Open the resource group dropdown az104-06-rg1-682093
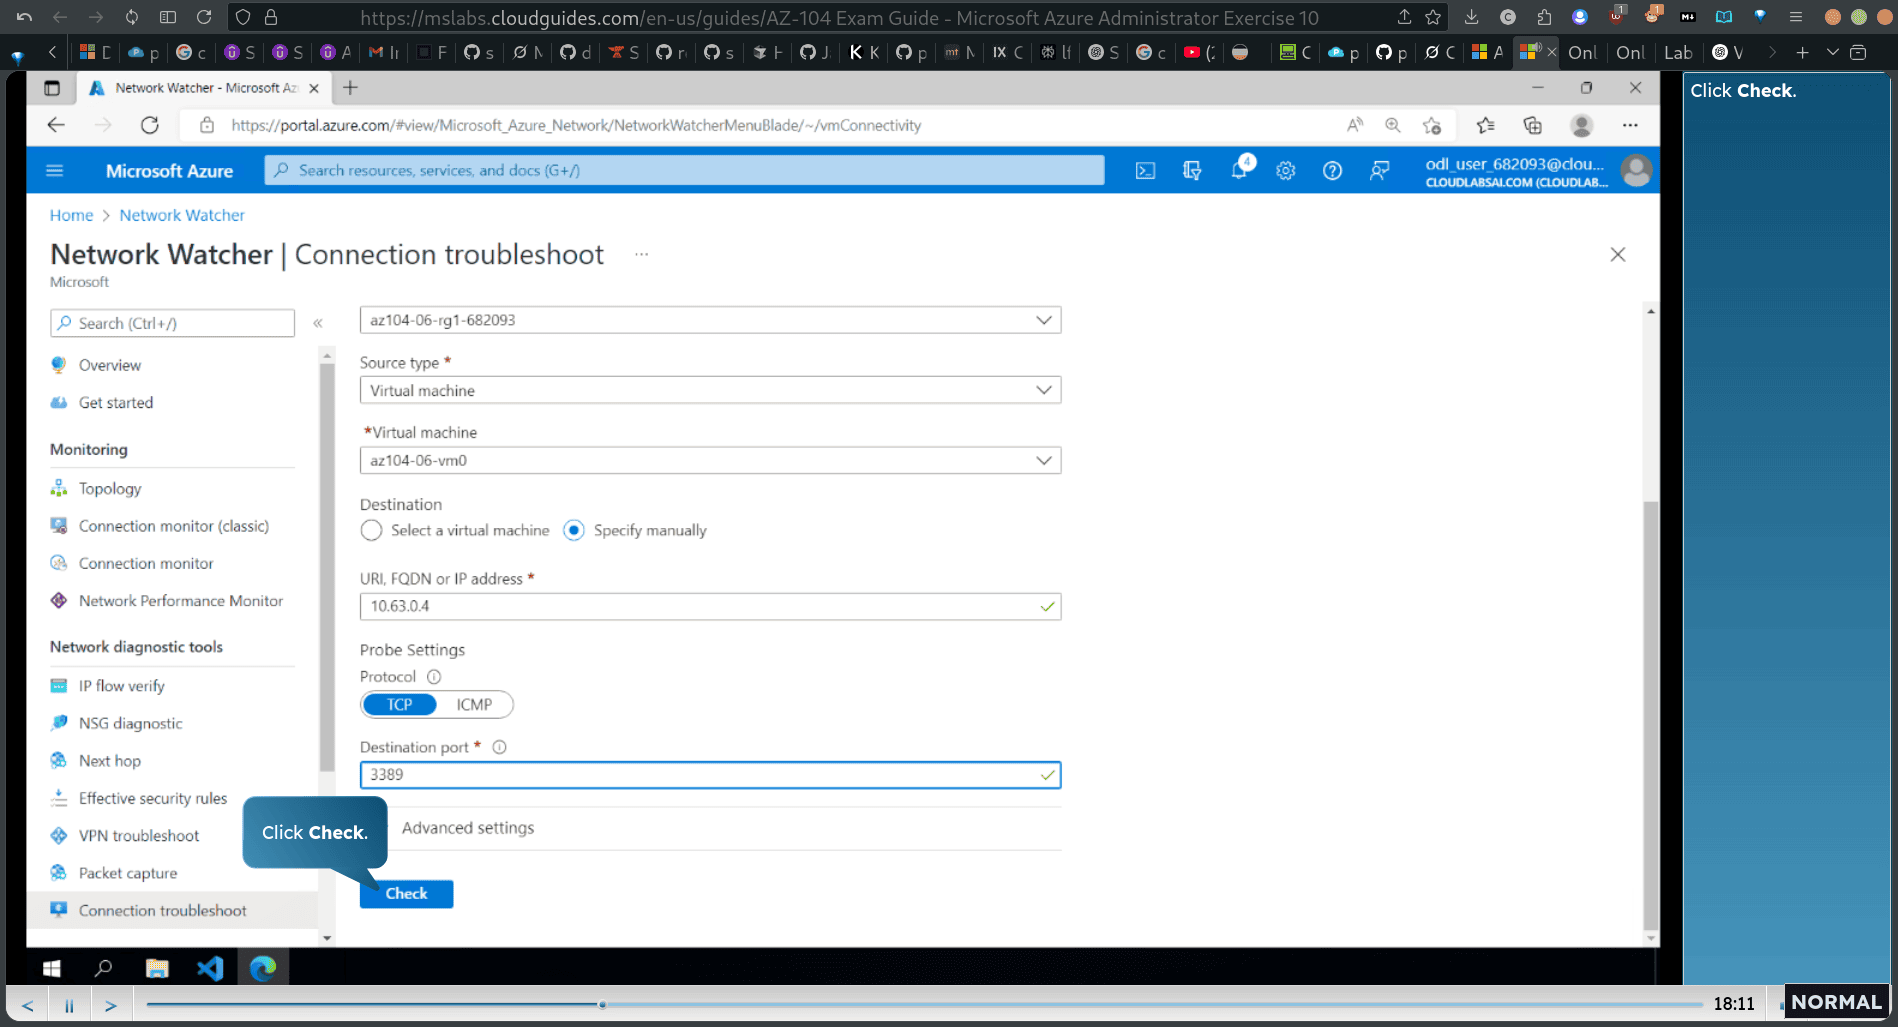The height and width of the screenshot is (1027, 1898). coord(710,320)
